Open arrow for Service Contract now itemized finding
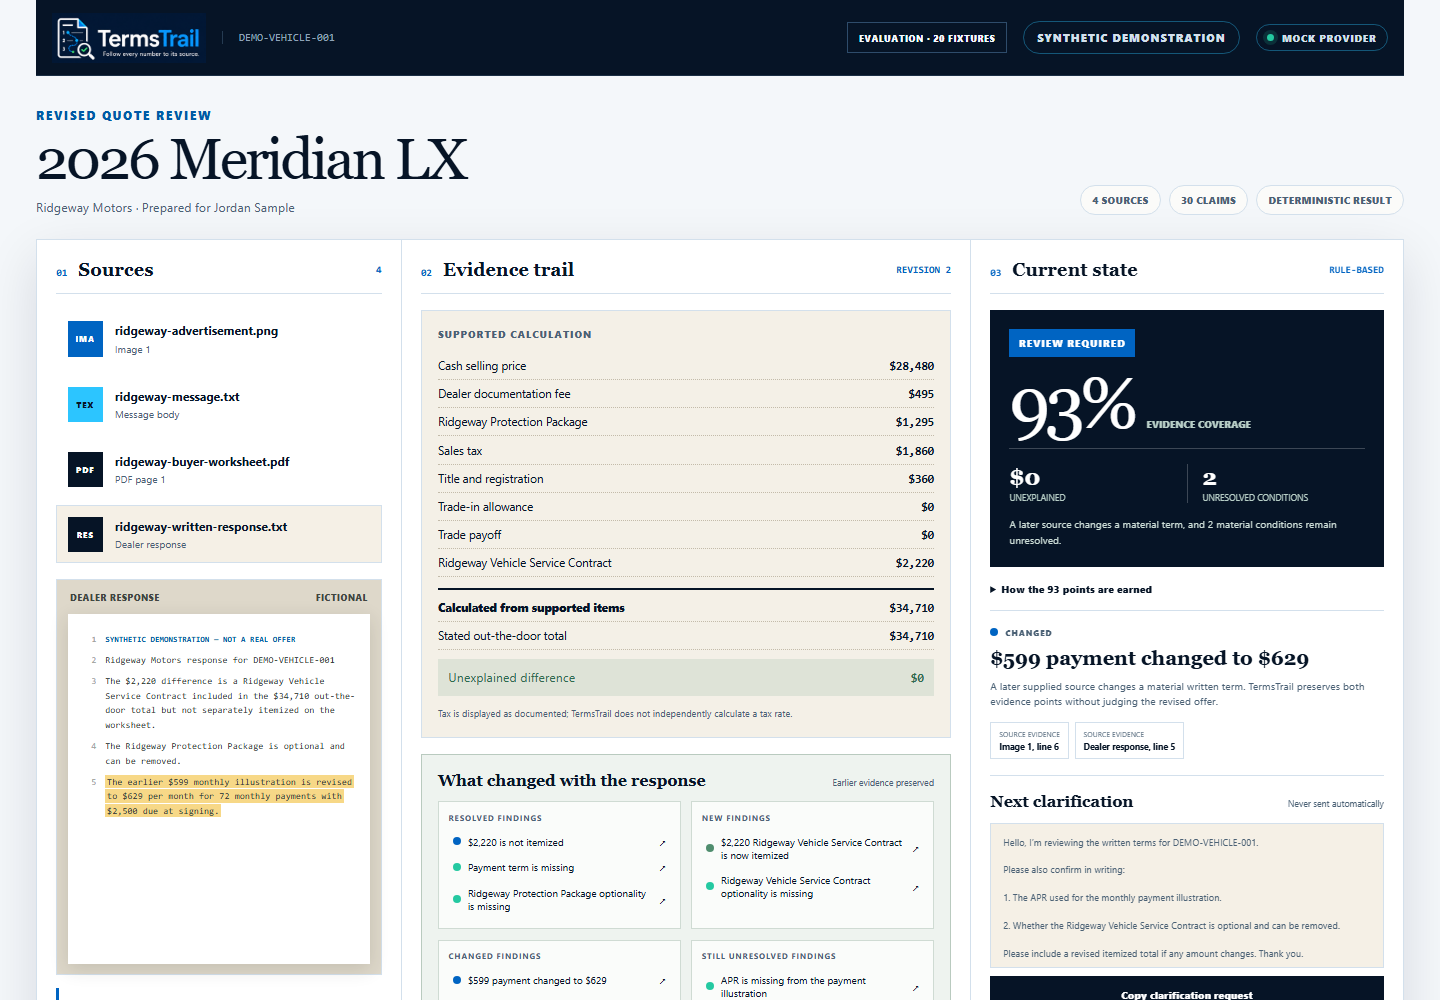The width and height of the screenshot is (1440, 1000). pos(915,849)
